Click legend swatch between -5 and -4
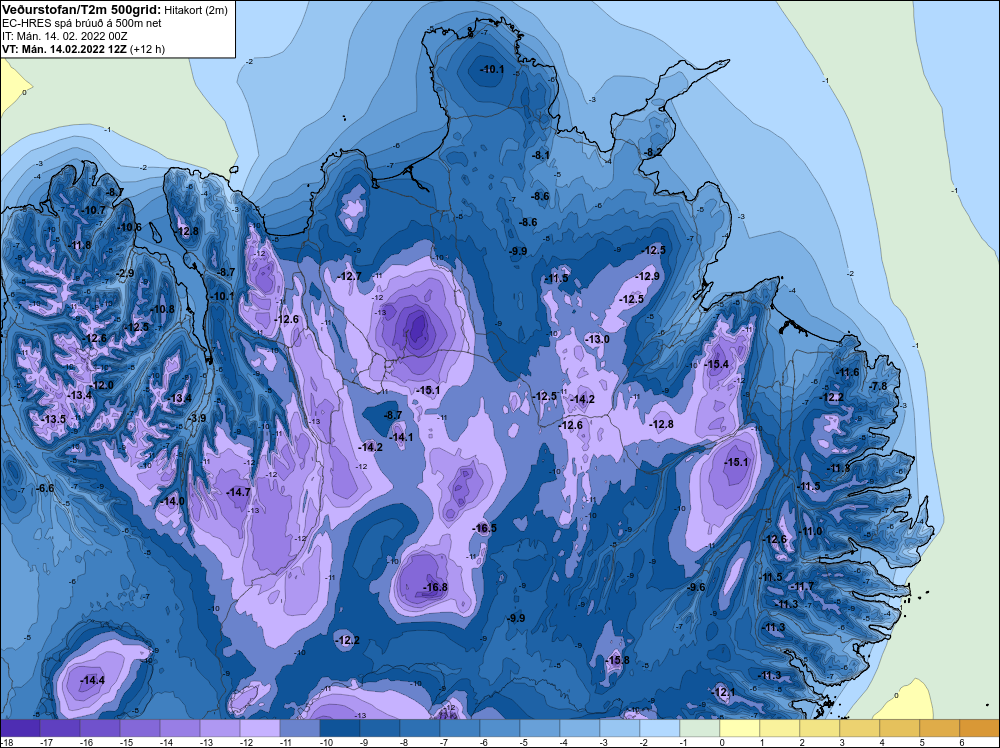Screen dimensions: 1000x748 coord(540,728)
